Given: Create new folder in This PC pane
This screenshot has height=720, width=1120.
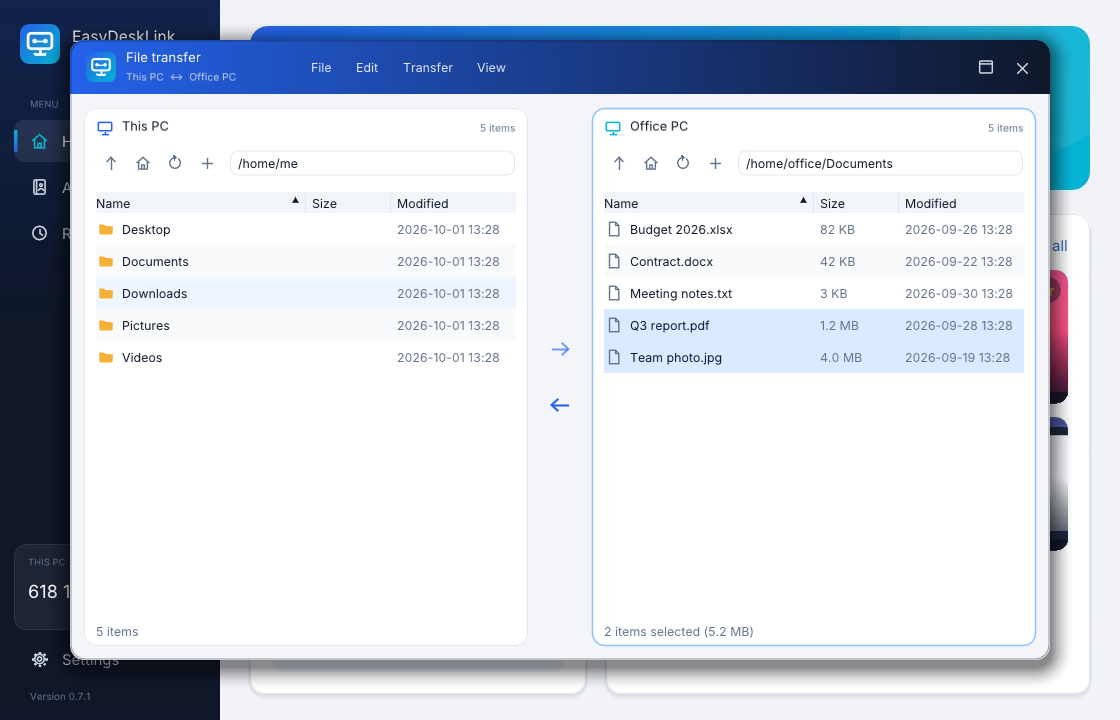Looking at the screenshot, I should tap(207, 164).
